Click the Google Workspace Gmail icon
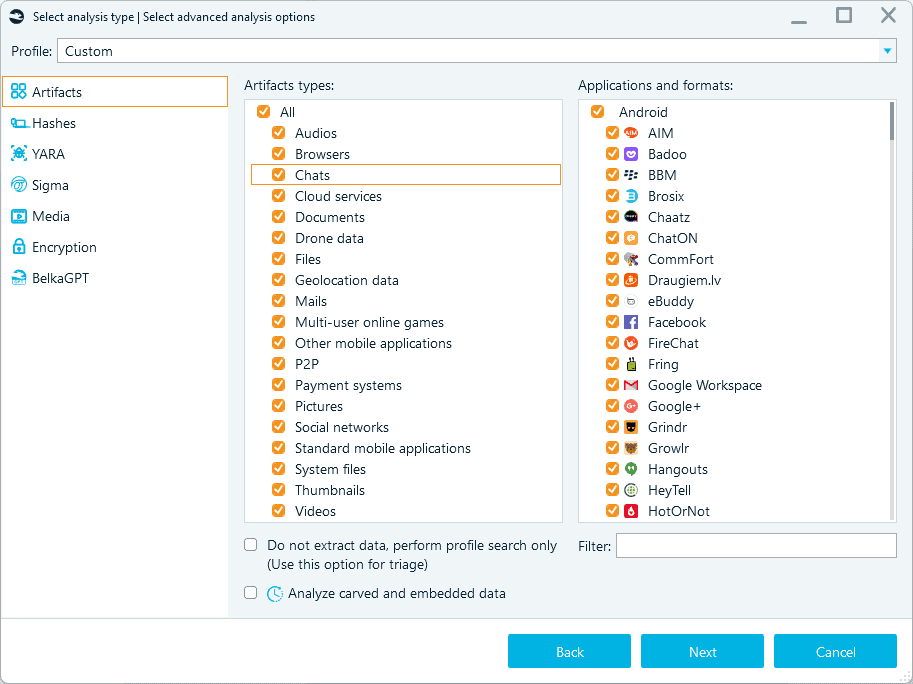Viewport: 913px width, 684px height. point(631,385)
